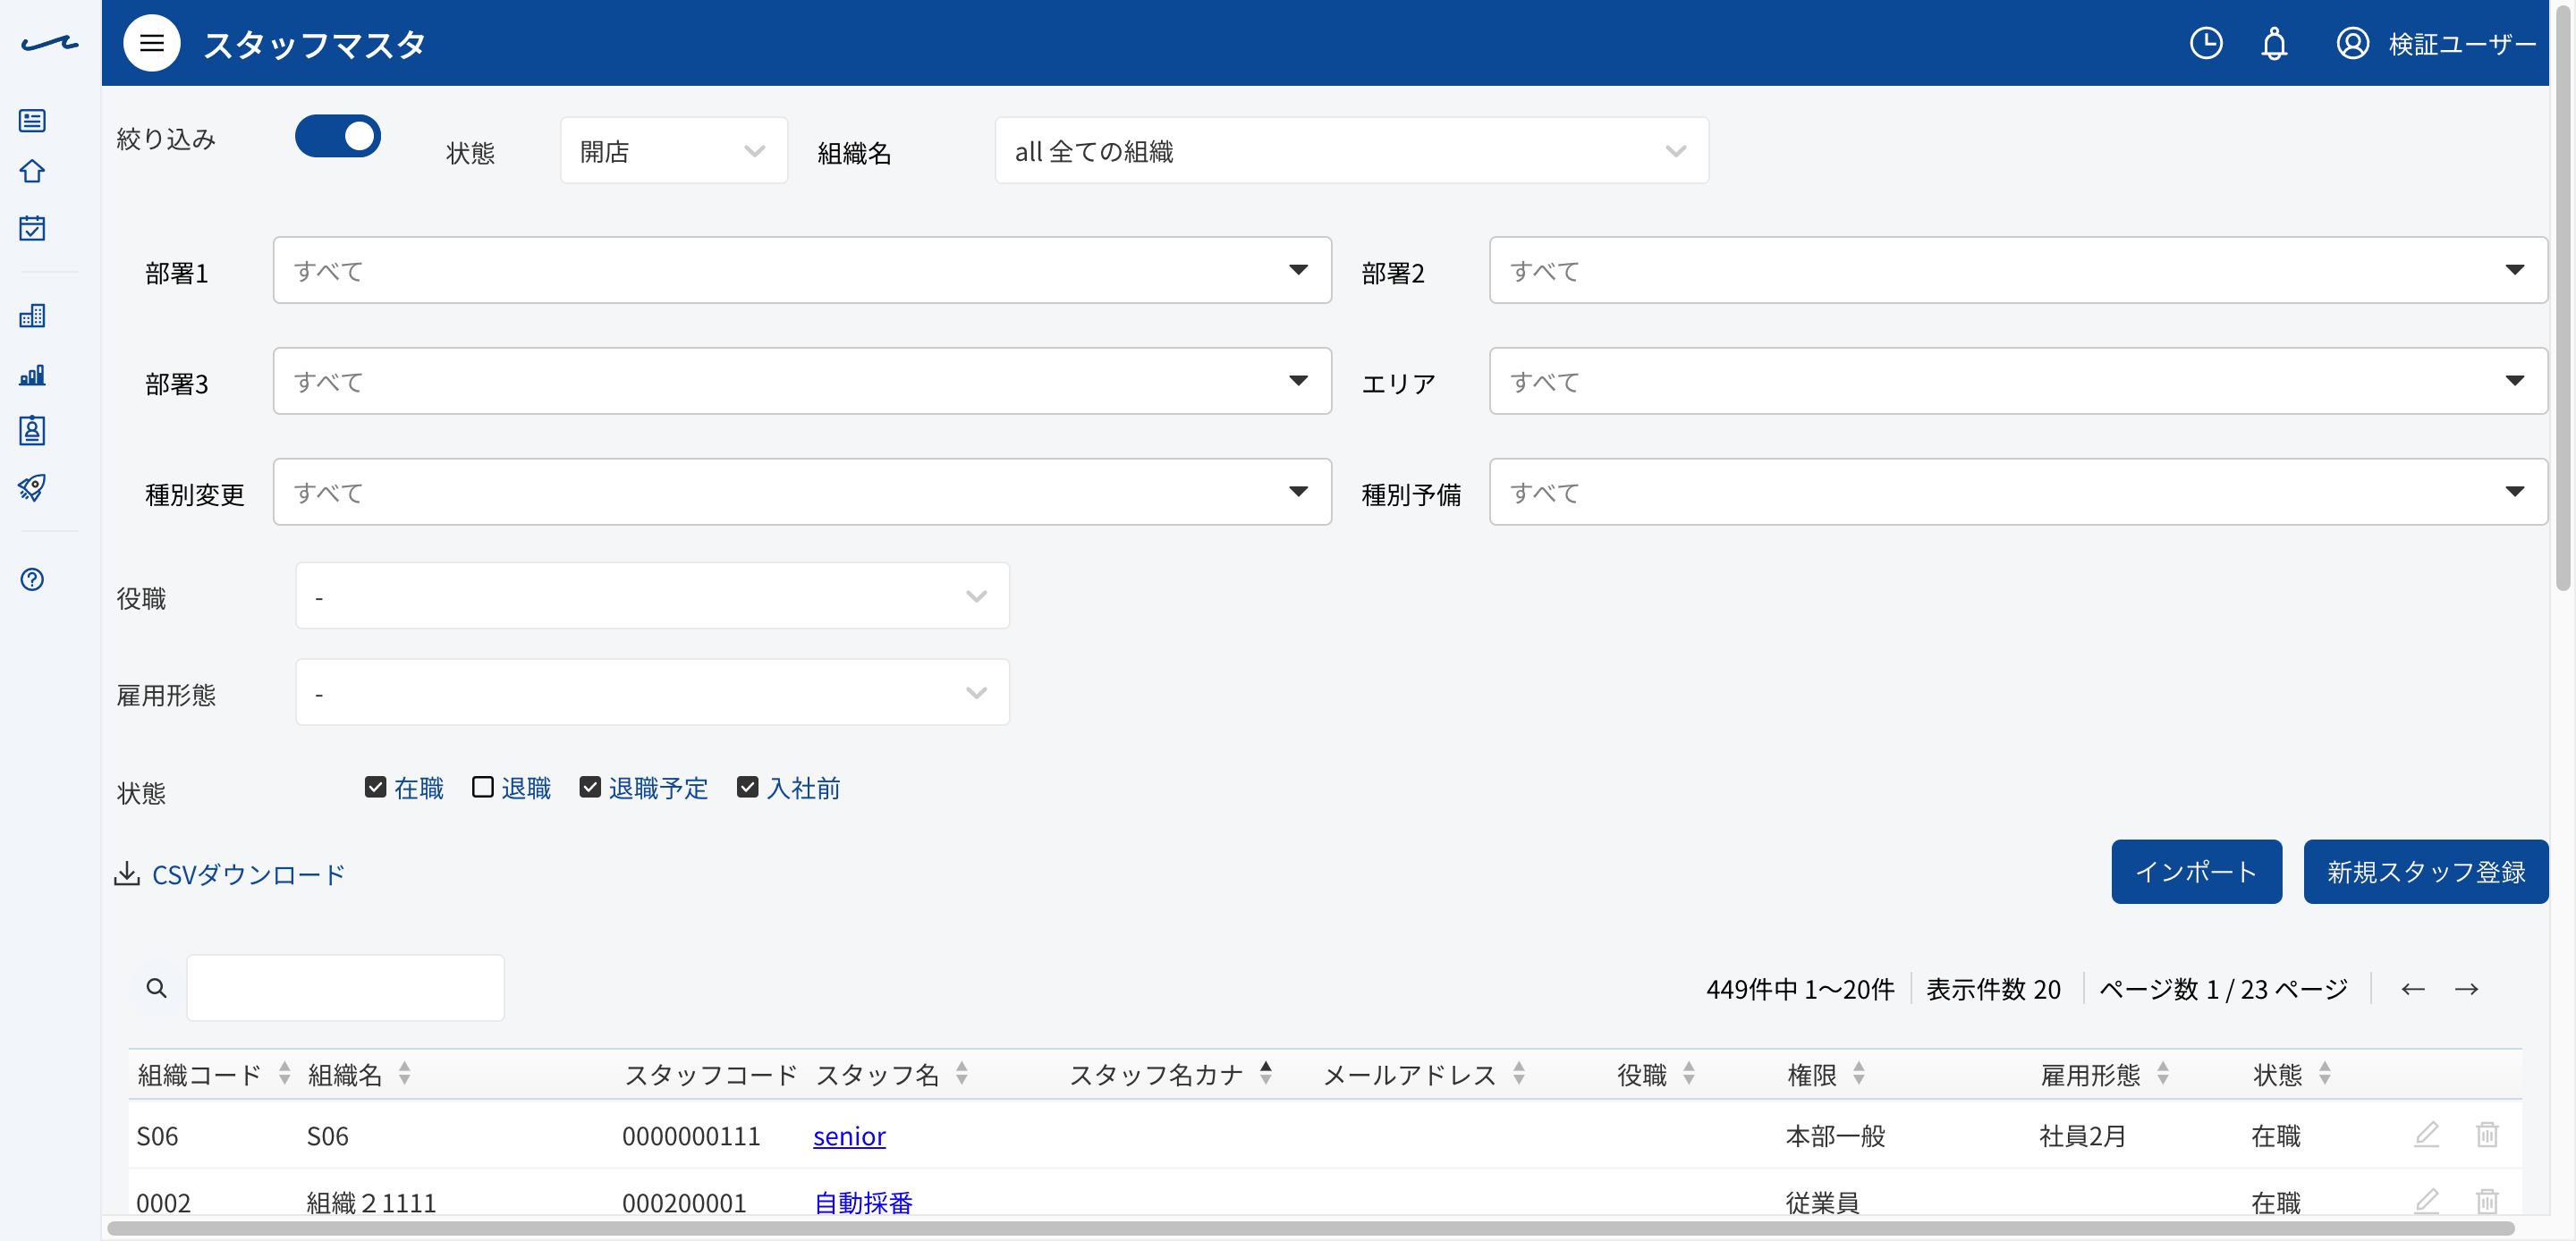Uncheck the 退職予定 status checkbox
The height and width of the screenshot is (1241, 2576).
point(590,787)
